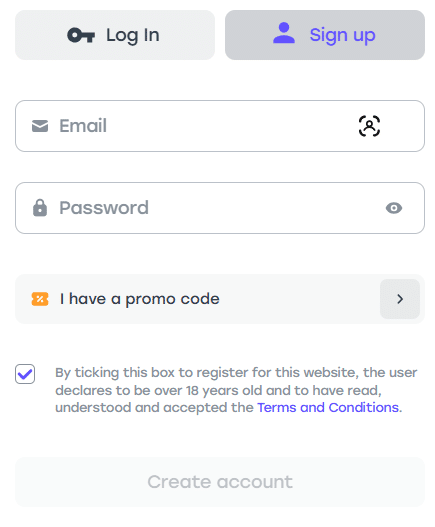Image resolution: width=435 pixels, height=527 pixels.
Task: Click the I have a promo code label
Action: tap(140, 299)
